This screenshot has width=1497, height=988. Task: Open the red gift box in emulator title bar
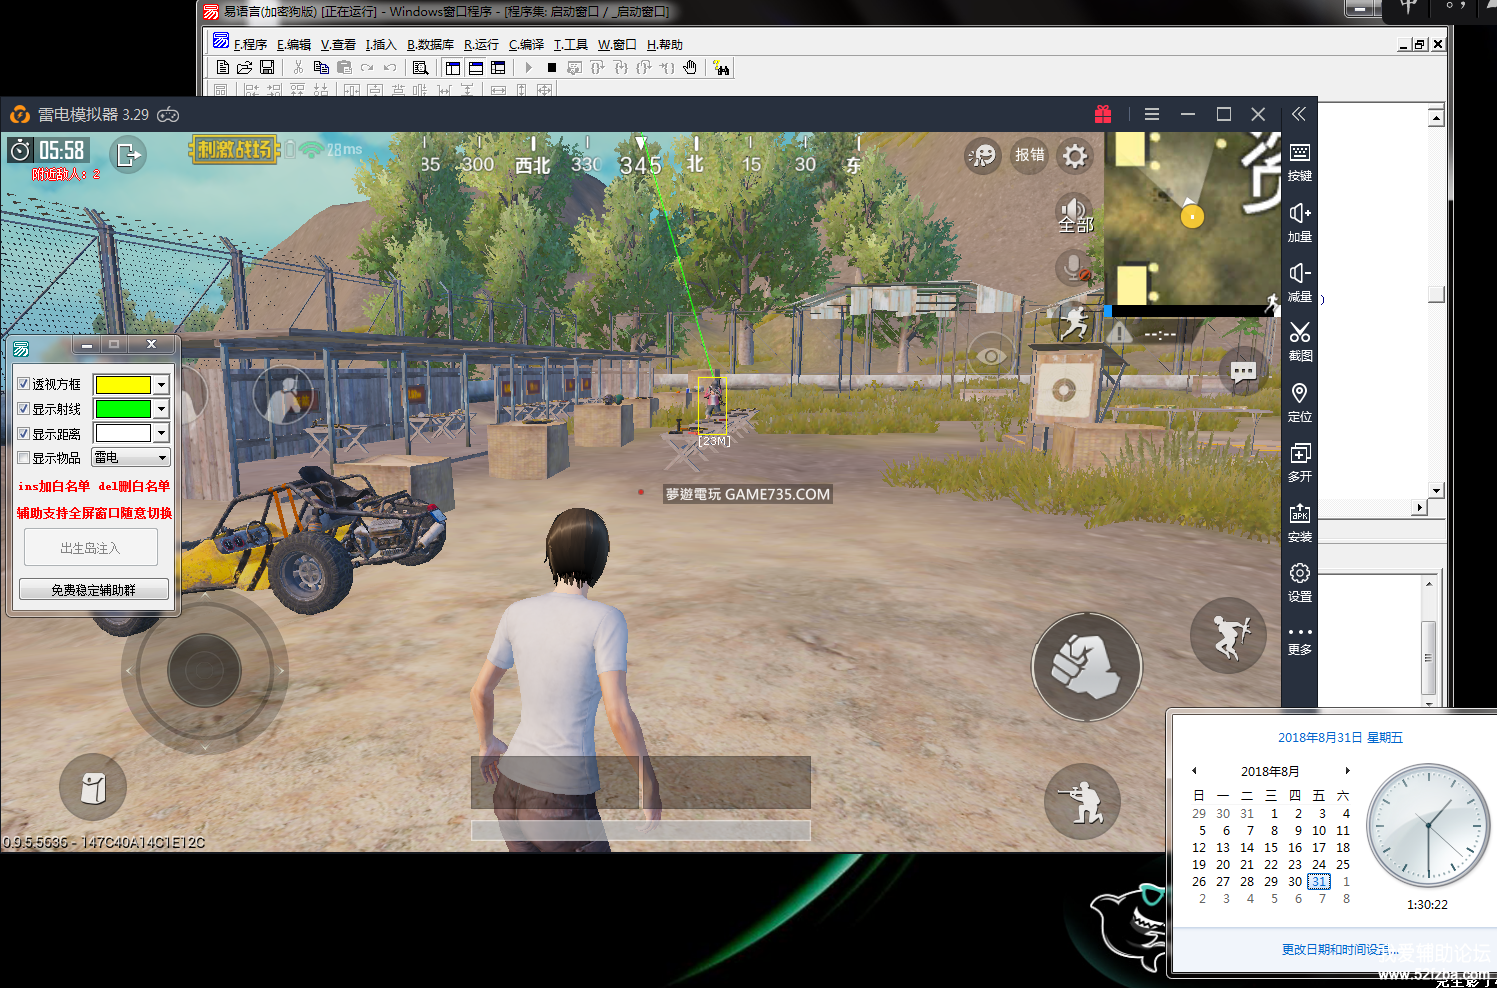pyautogui.click(x=1103, y=114)
